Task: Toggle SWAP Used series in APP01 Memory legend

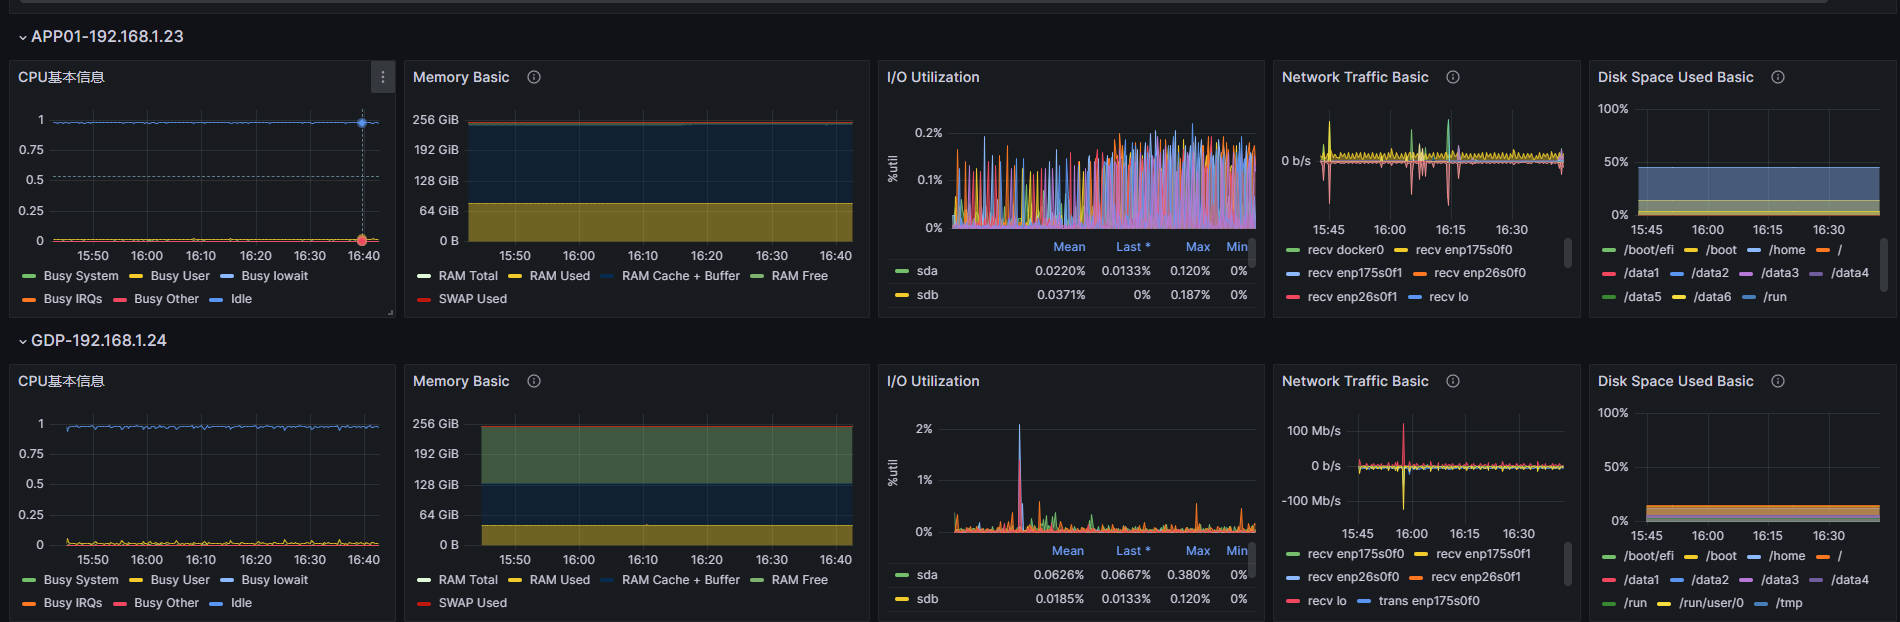Action: pyautogui.click(x=473, y=299)
